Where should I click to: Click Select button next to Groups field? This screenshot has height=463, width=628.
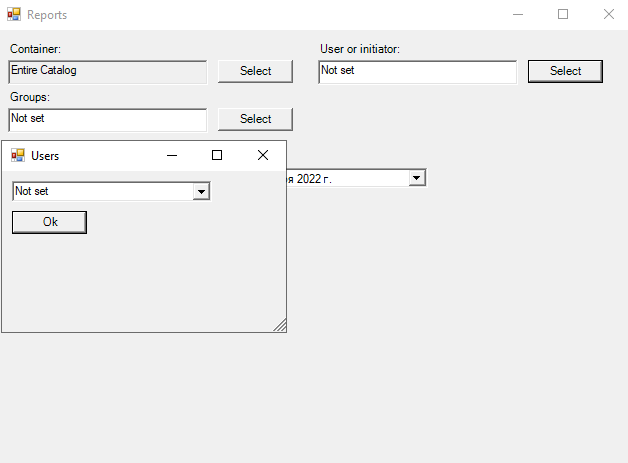tap(255, 119)
